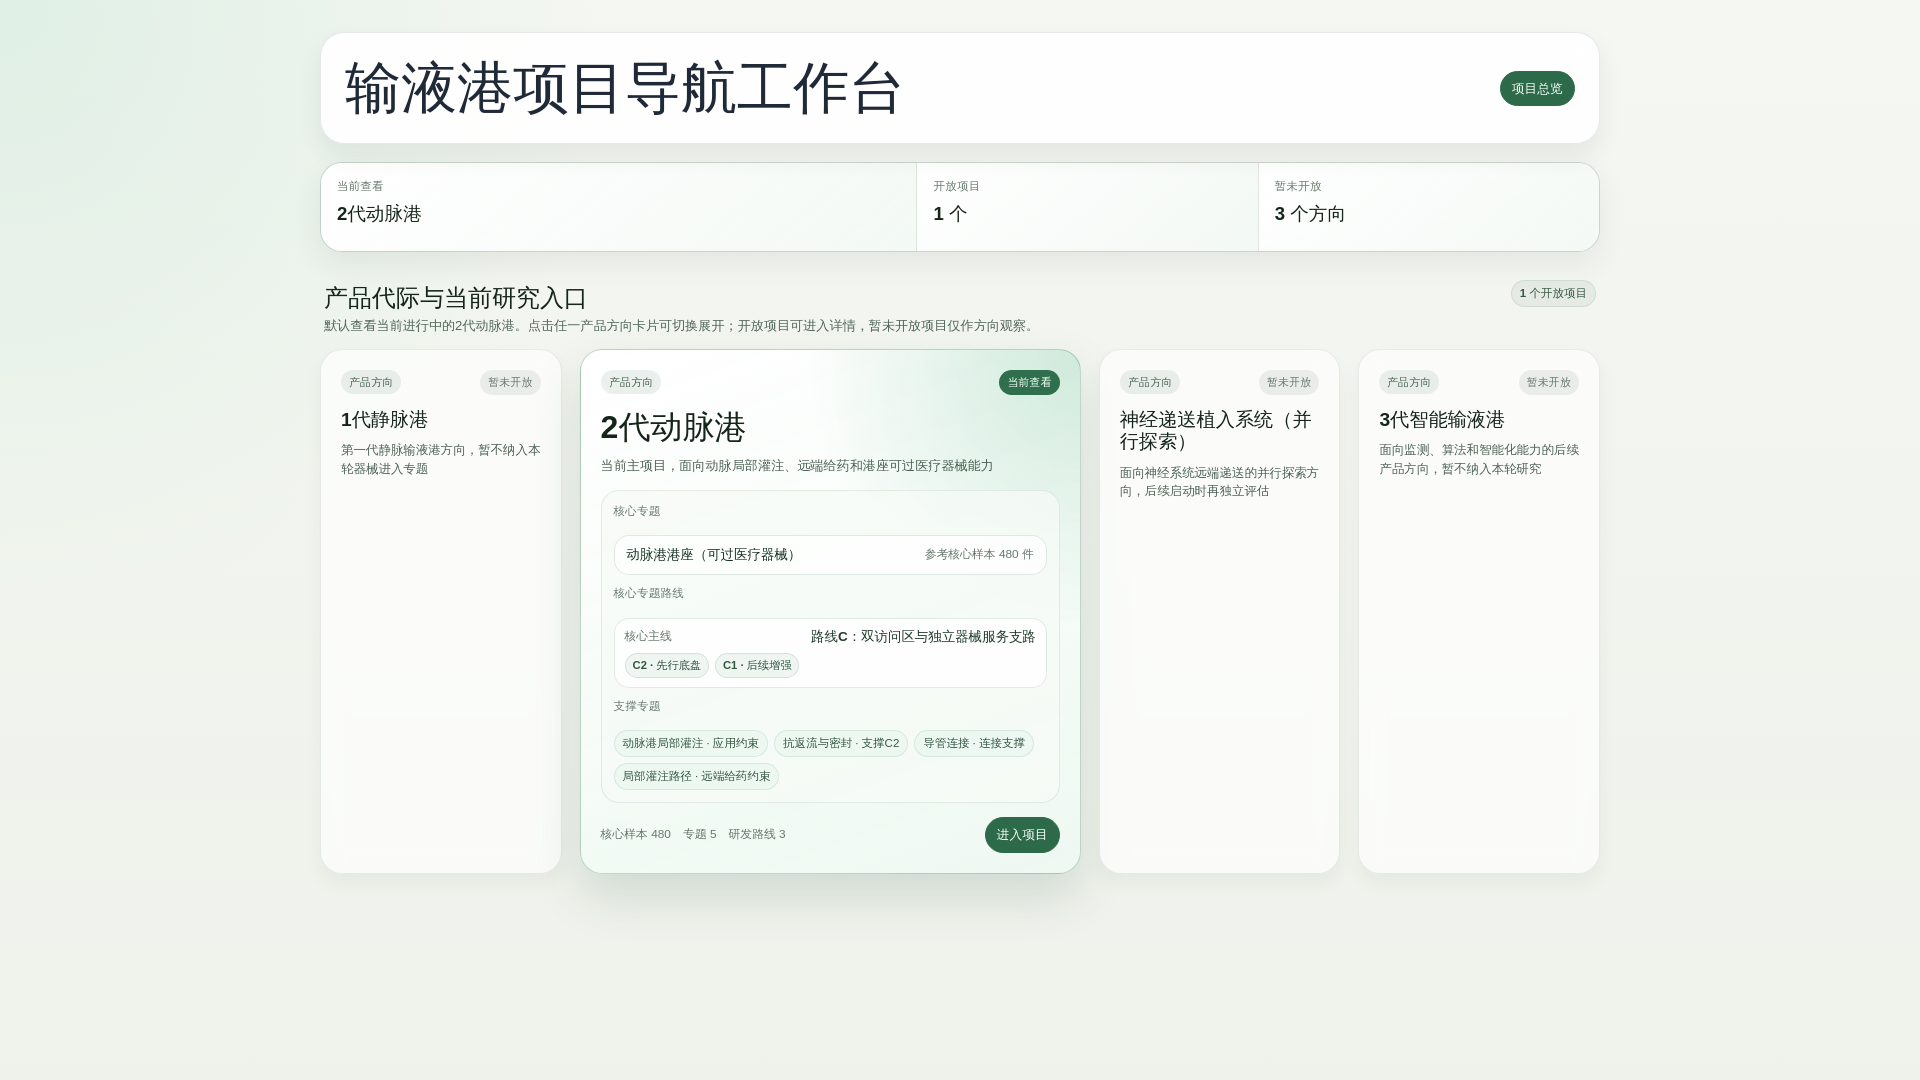
Task: Click 产品方向 tag on 神经递送植入系统 card
Action: (x=1150, y=382)
